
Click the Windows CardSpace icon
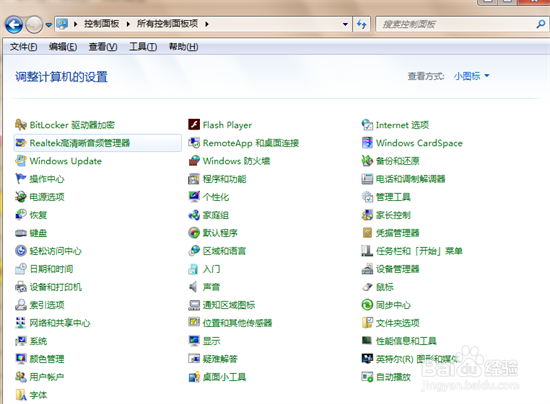367,143
